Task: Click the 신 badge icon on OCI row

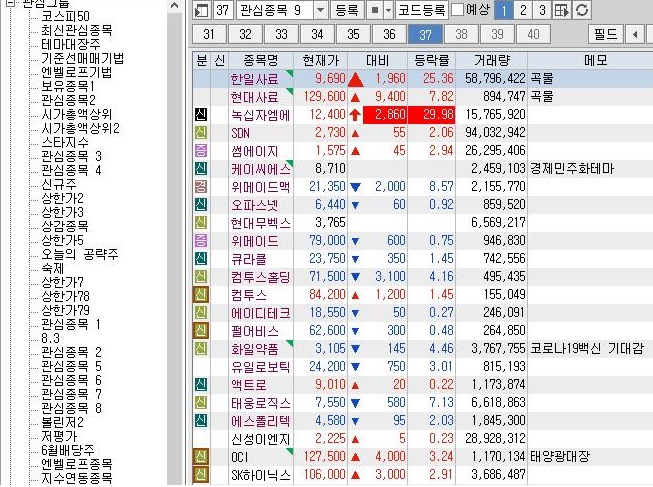Action: (x=201, y=457)
